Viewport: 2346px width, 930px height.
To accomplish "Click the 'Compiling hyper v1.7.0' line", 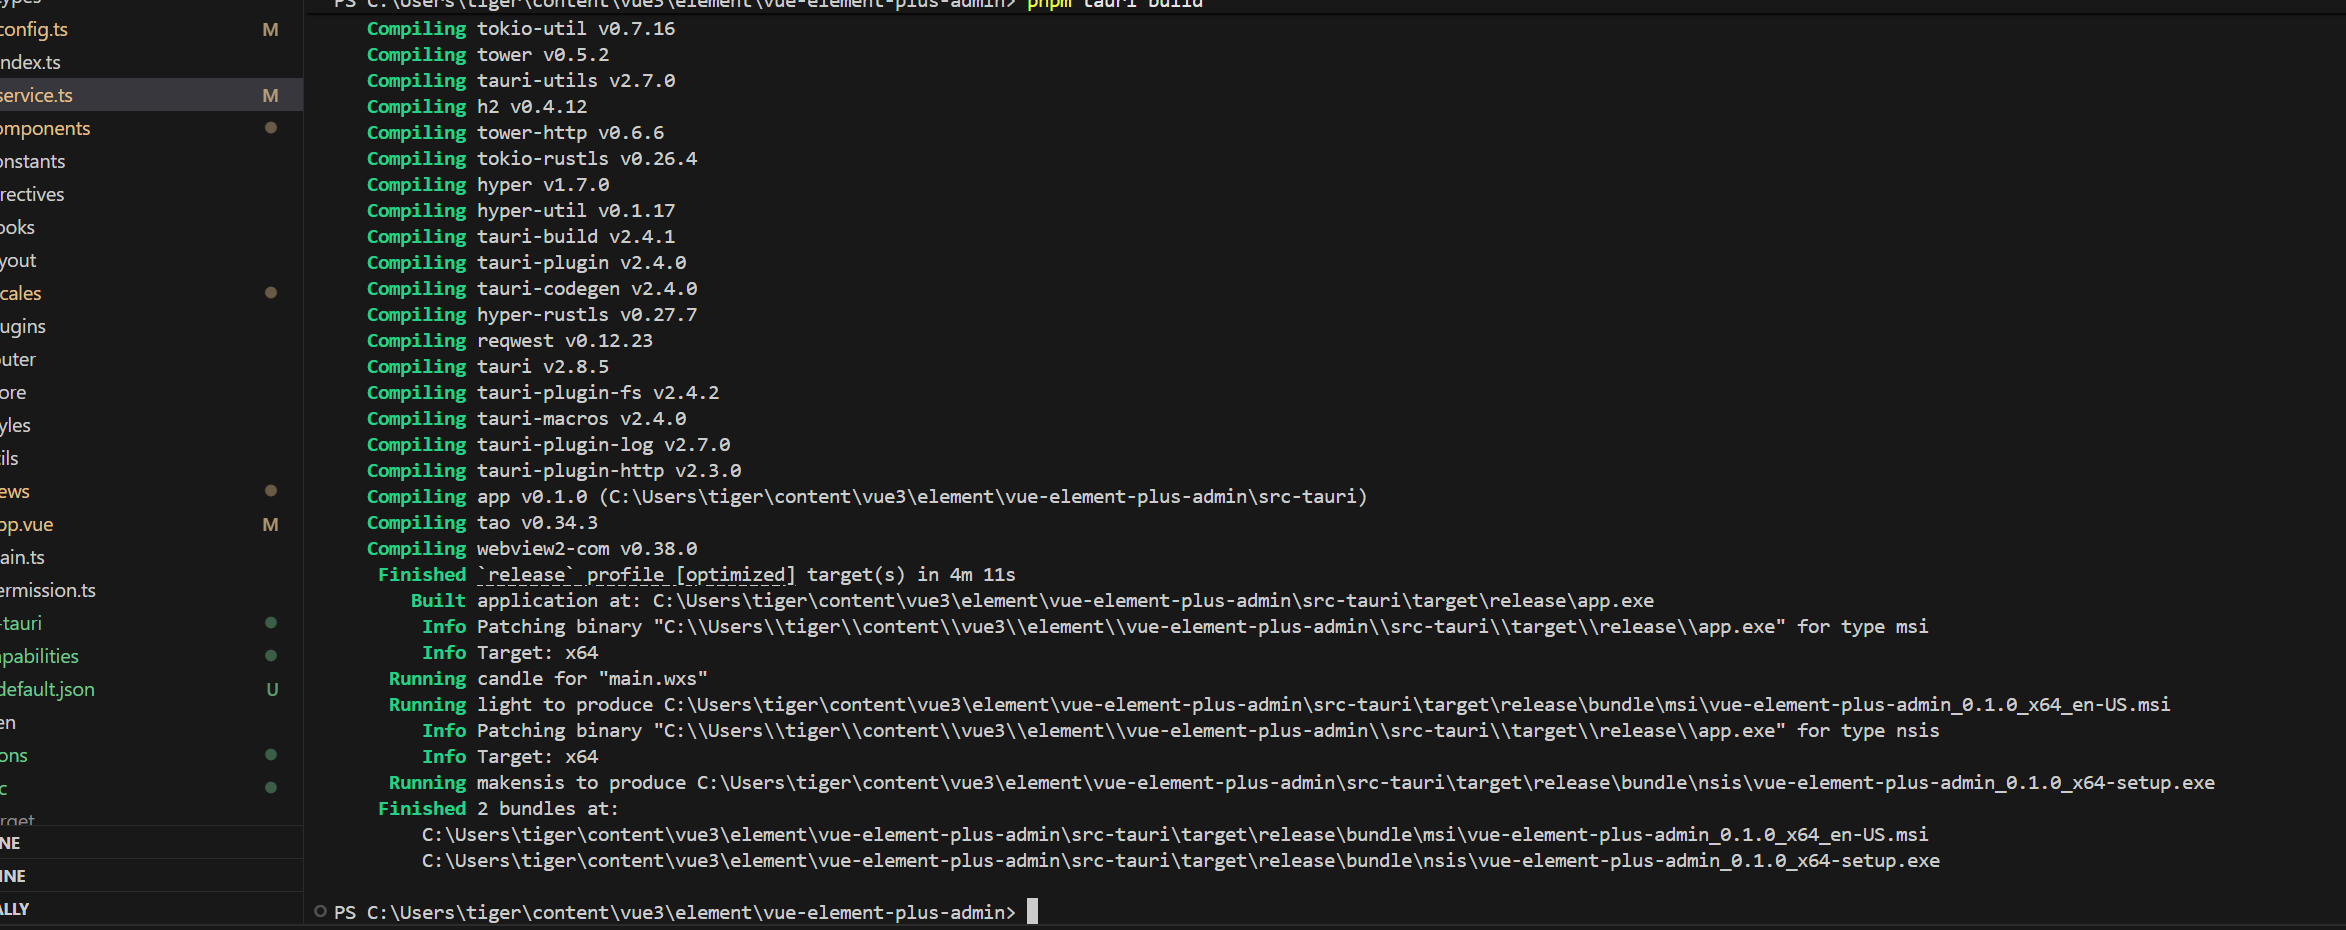I will click(x=488, y=185).
